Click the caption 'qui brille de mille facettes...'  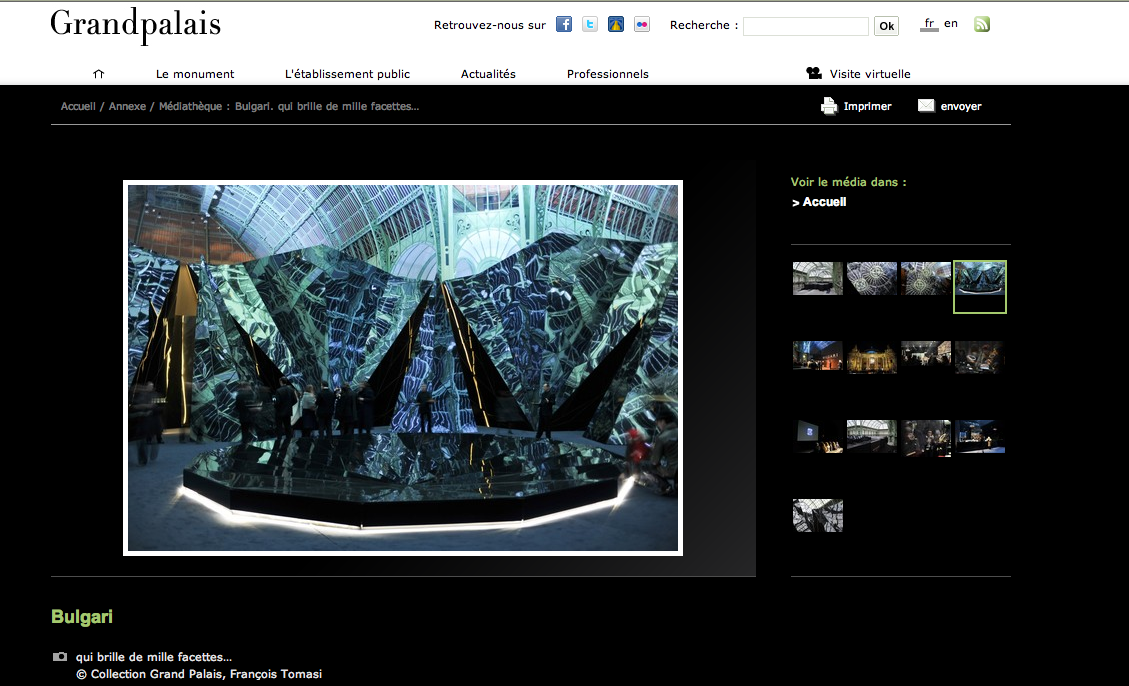(x=154, y=656)
